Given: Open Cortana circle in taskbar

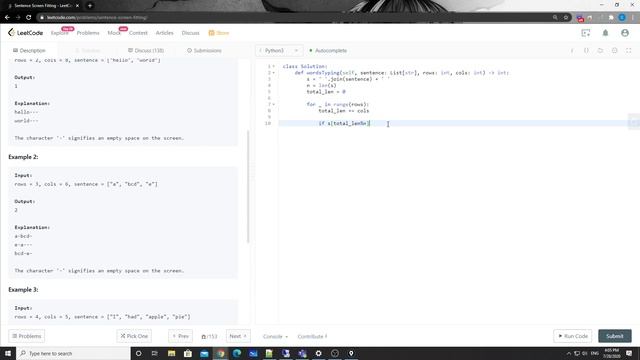Looking at the screenshot, I should coord(138,353).
